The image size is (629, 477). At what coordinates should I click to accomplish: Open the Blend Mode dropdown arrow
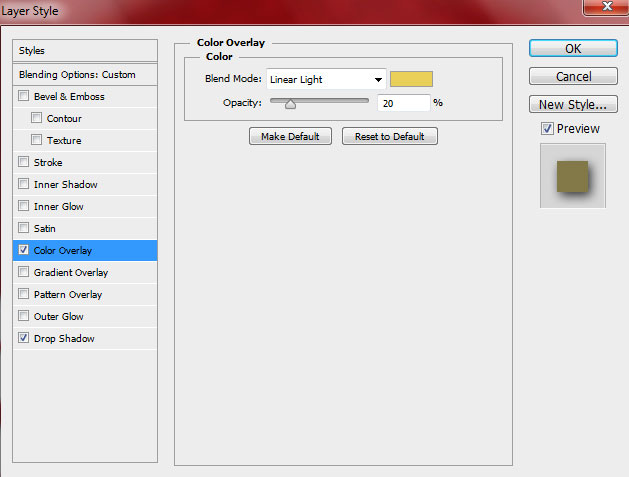(378, 79)
